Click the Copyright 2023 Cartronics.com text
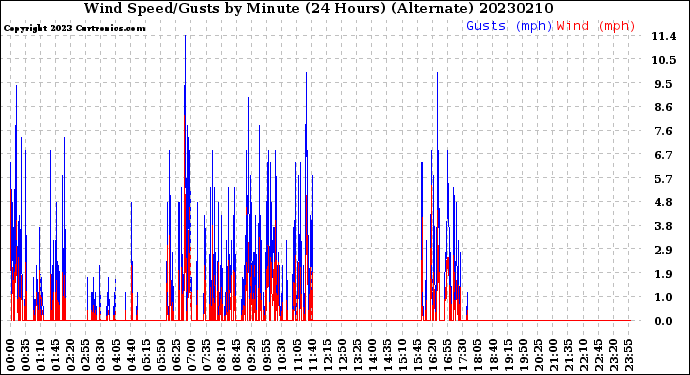Screen dimensions: 690x375 [74, 29]
